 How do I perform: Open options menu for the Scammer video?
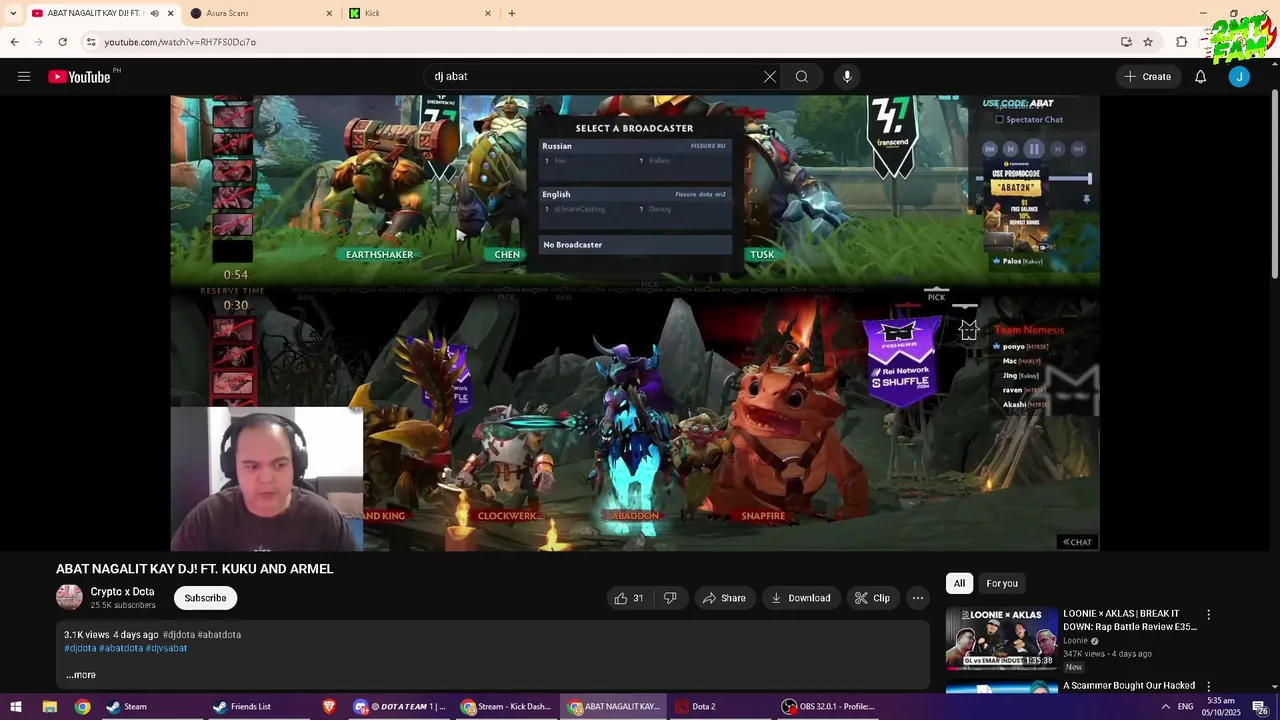click(1208, 687)
